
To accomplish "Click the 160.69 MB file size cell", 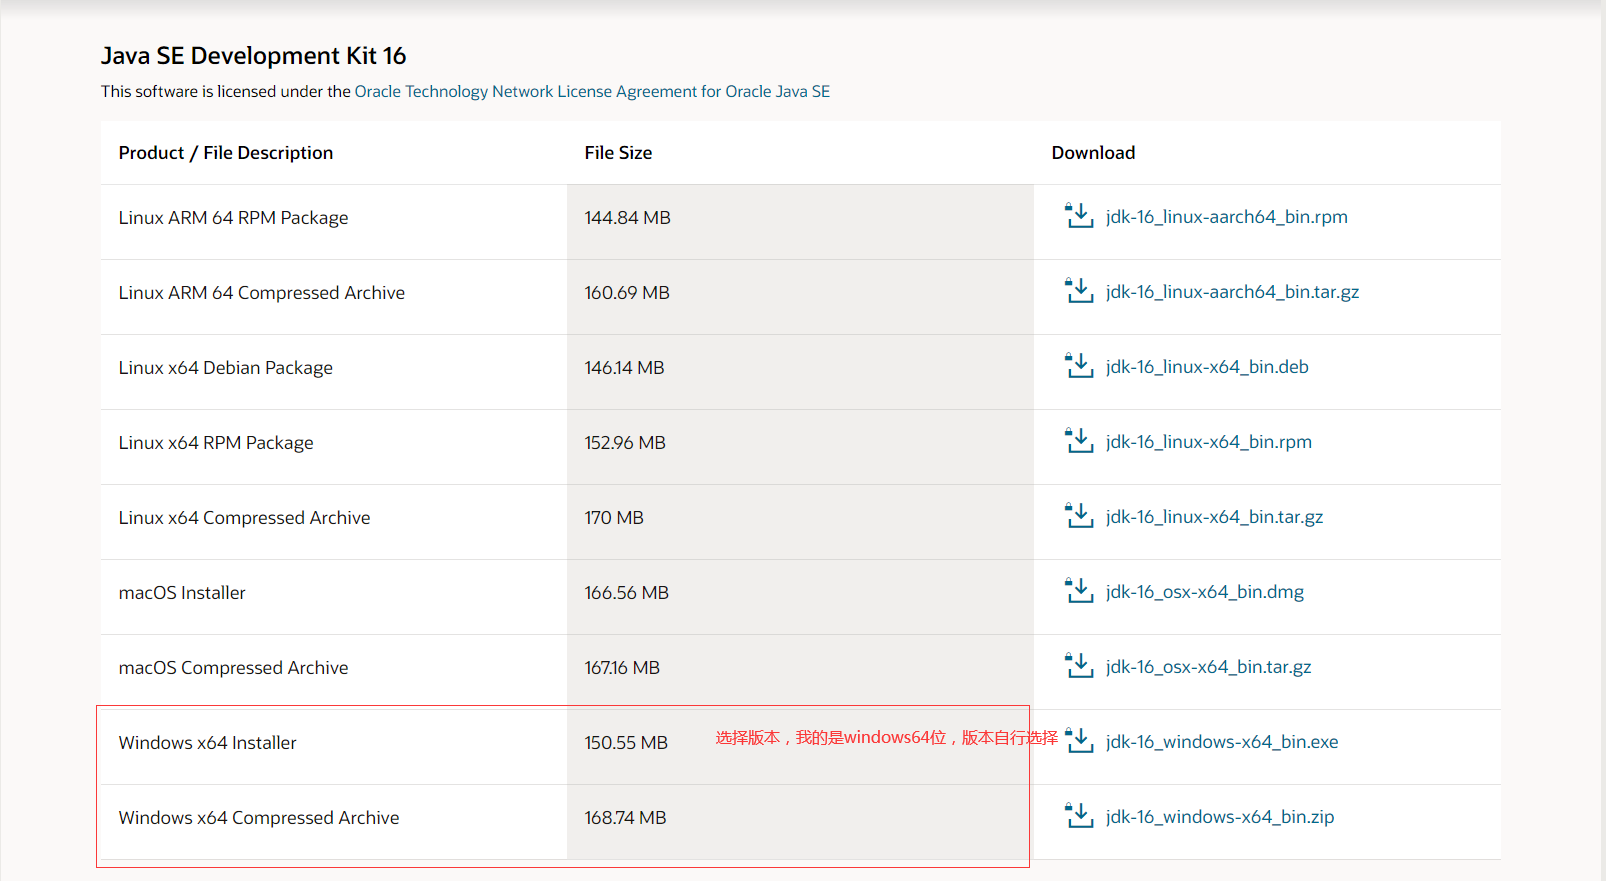I will point(800,297).
